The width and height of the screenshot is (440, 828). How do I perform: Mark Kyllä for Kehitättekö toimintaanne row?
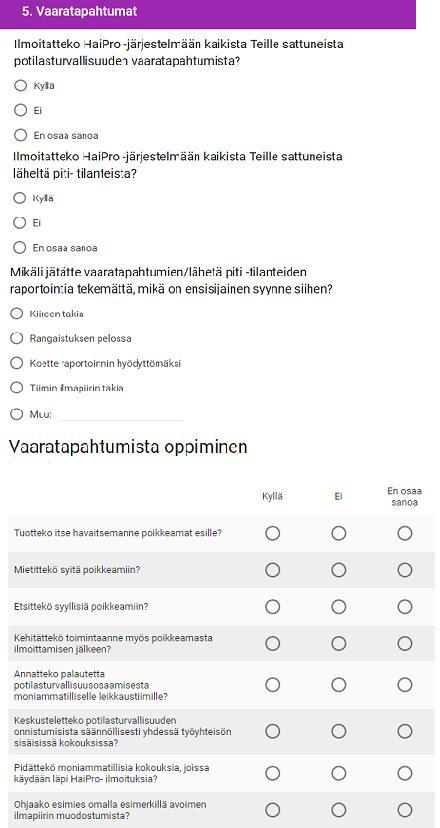click(x=273, y=643)
